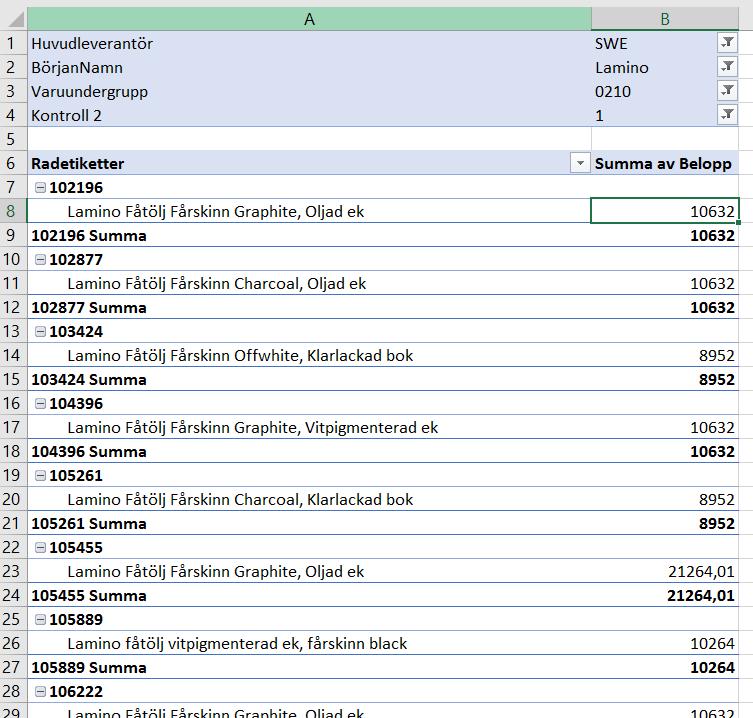Select column B header
Viewport: 753px width, 718px height.
pyautogui.click(x=665, y=19)
